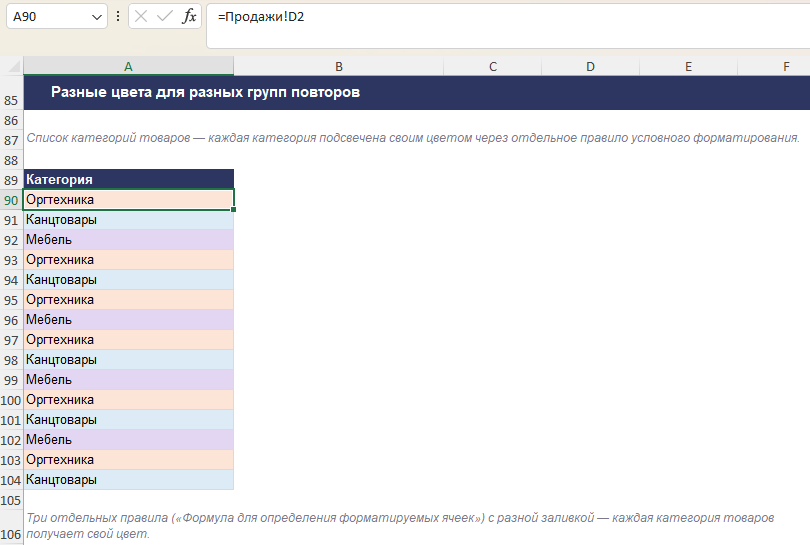Select row 105 header
This screenshot has width=810, height=545.
11,500
